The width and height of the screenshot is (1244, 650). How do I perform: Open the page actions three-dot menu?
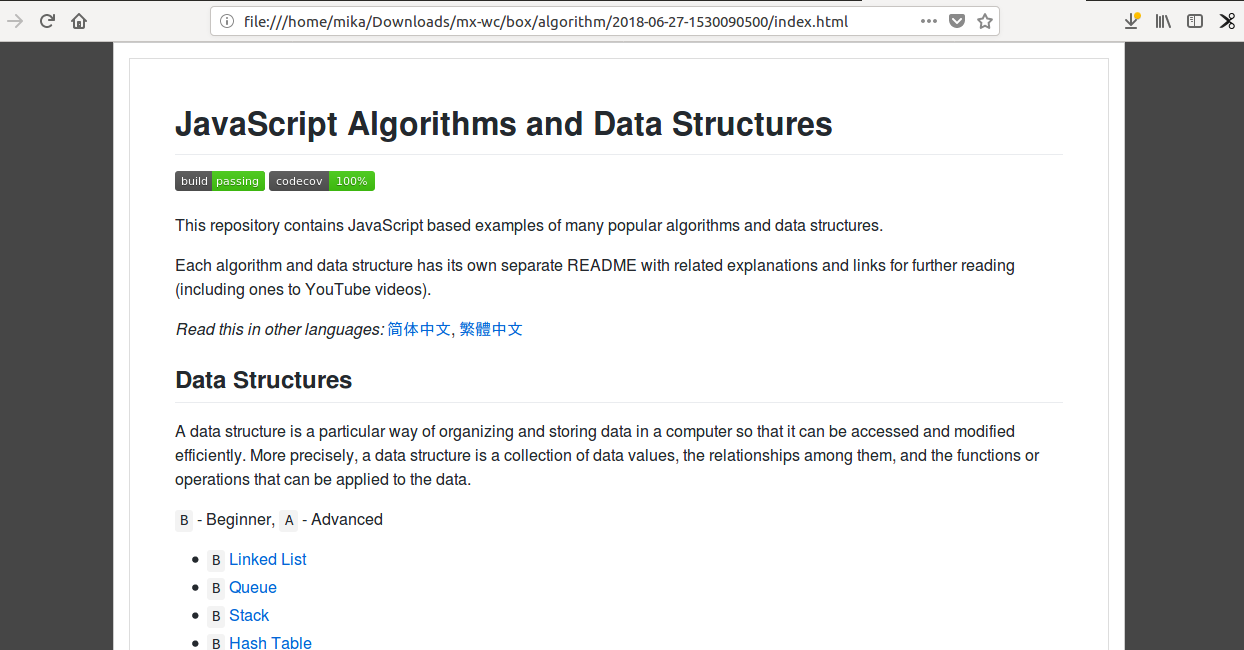tap(929, 21)
